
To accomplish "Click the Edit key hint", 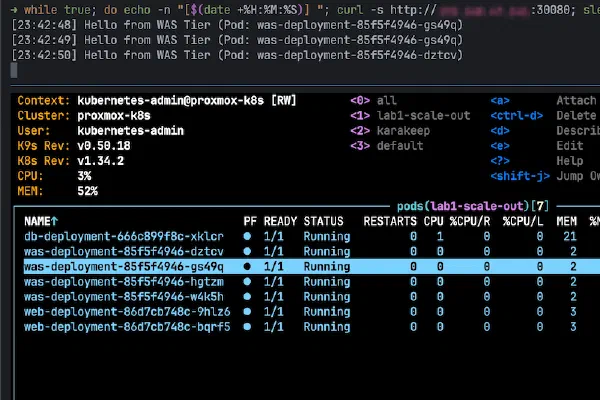I will 570,146.
